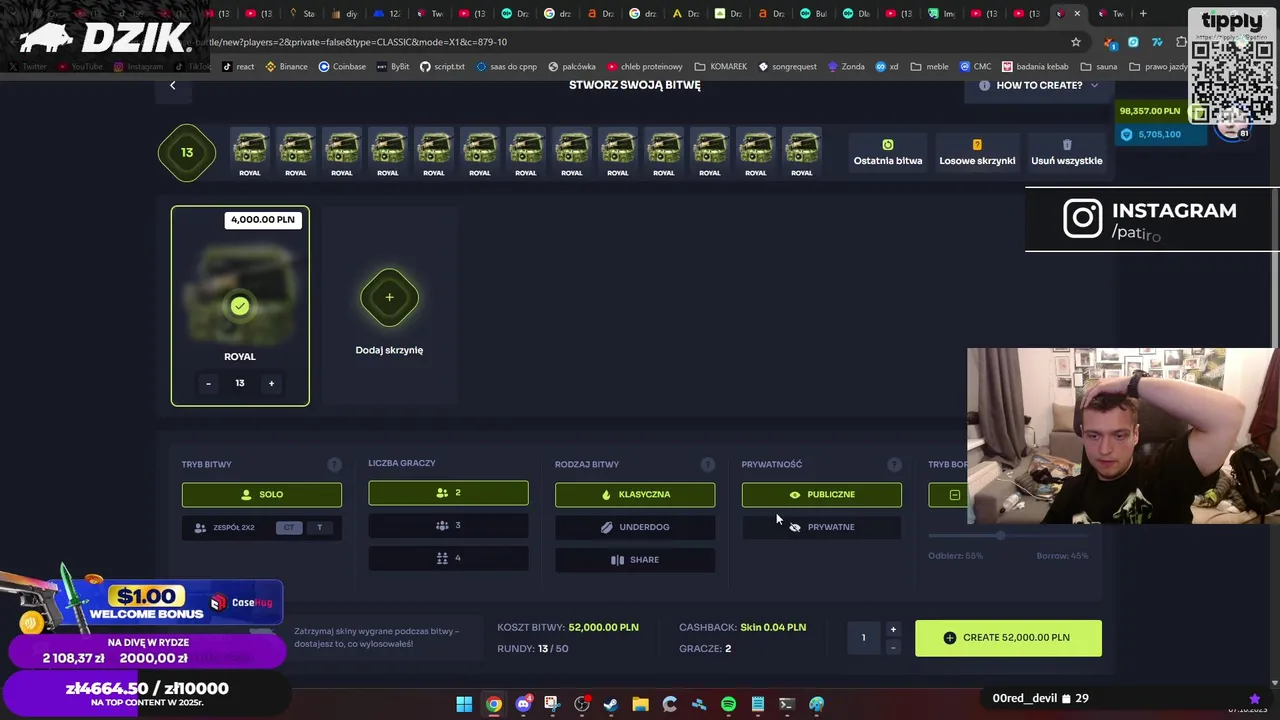Open the Ostatnia bitwa option
Image resolution: width=1280 pixels, height=720 pixels.
[888, 152]
